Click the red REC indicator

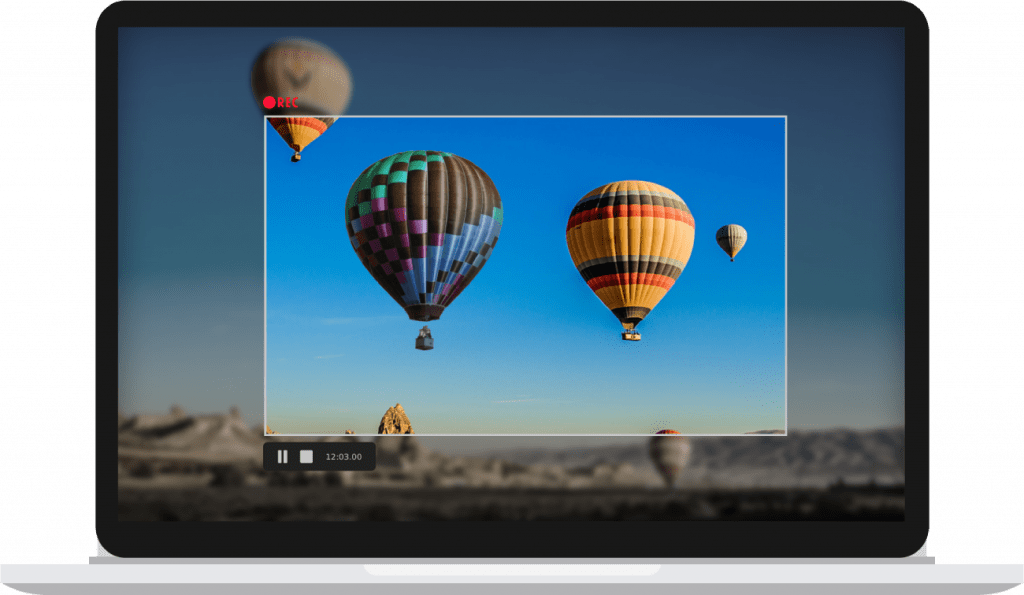(x=281, y=103)
